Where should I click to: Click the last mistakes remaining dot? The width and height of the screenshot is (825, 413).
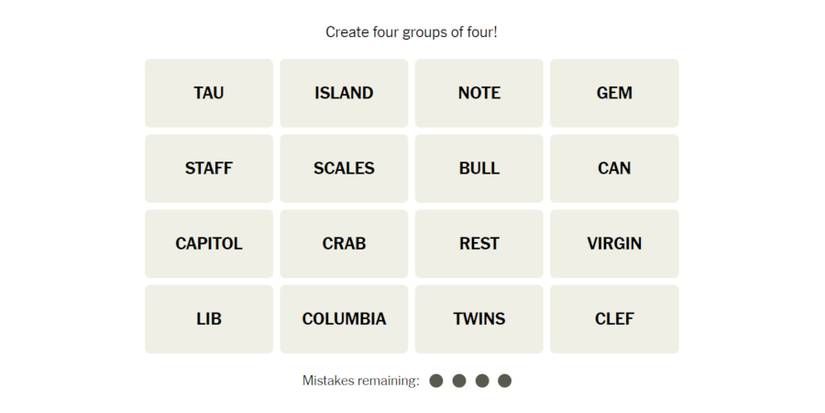click(x=505, y=381)
